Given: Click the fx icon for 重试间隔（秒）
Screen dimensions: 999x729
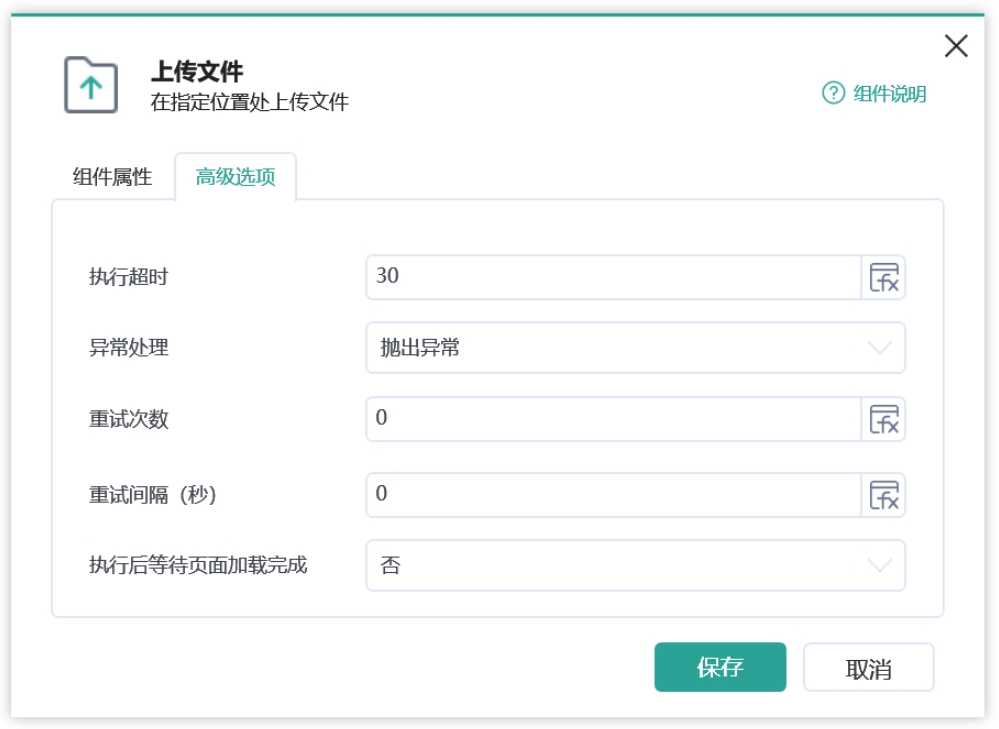Looking at the screenshot, I should coord(884,495).
